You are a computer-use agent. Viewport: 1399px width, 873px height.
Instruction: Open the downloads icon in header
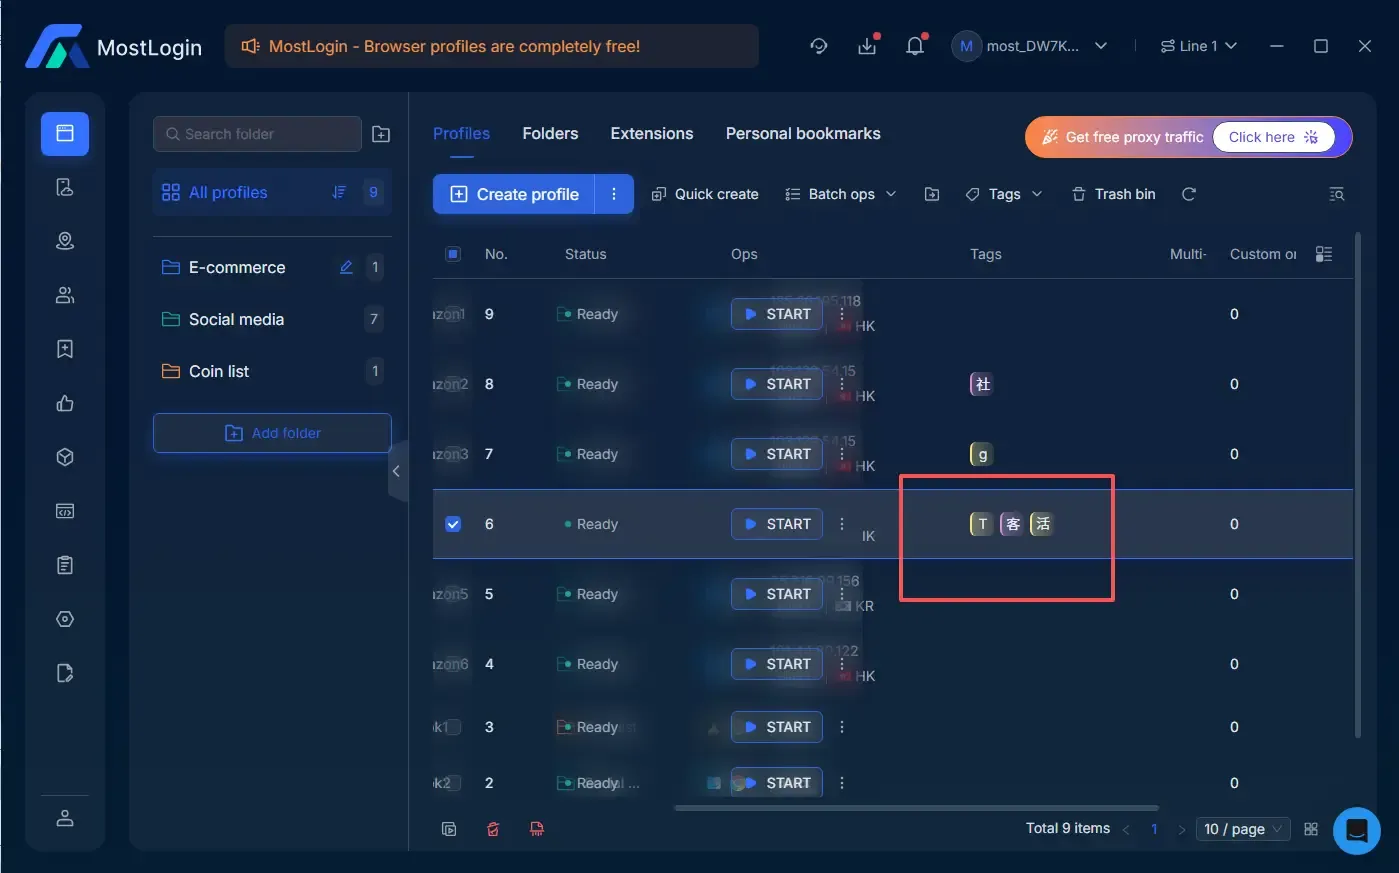tap(867, 46)
